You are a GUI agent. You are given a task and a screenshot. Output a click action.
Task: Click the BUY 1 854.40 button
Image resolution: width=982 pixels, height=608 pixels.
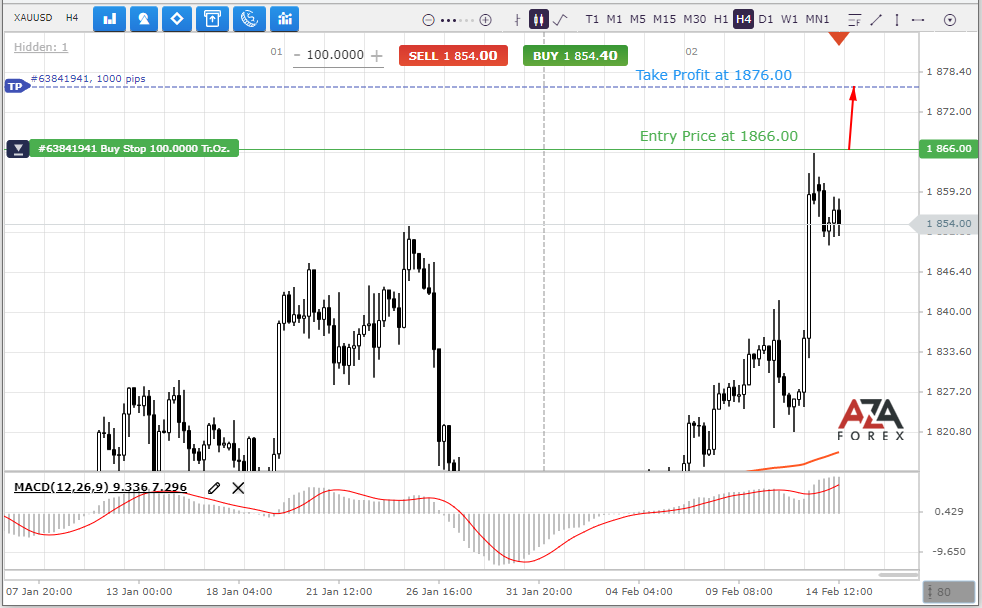coord(575,56)
